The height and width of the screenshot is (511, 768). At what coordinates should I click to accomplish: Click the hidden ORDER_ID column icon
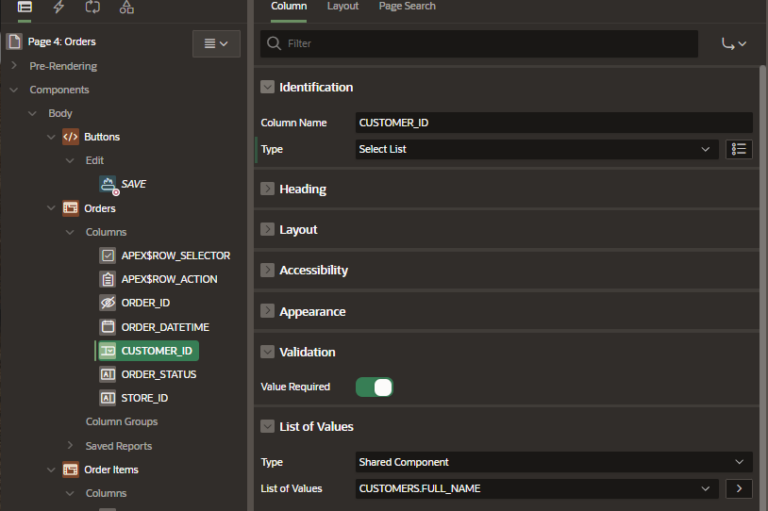(108, 303)
